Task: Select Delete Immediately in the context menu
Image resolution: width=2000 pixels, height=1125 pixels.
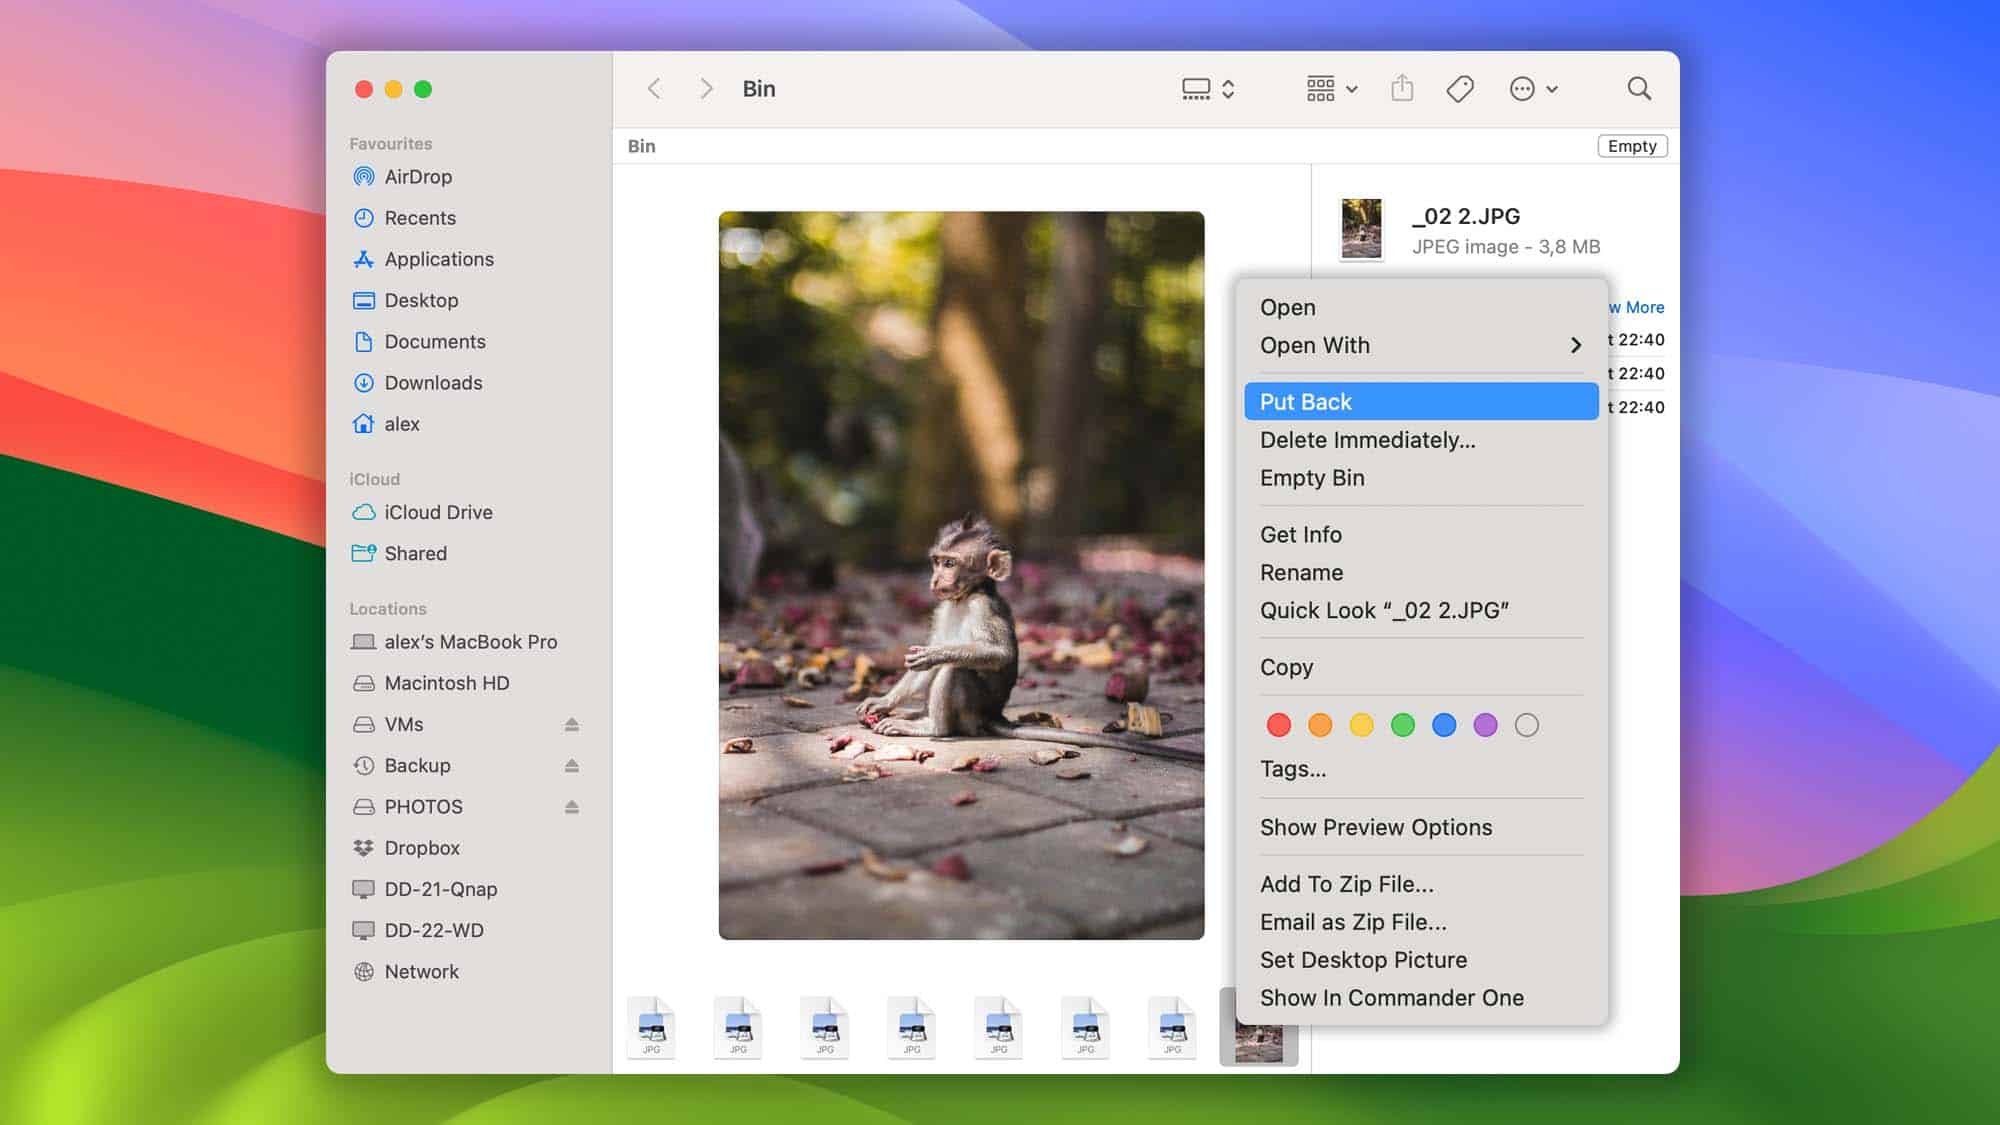Action: click(x=1367, y=440)
